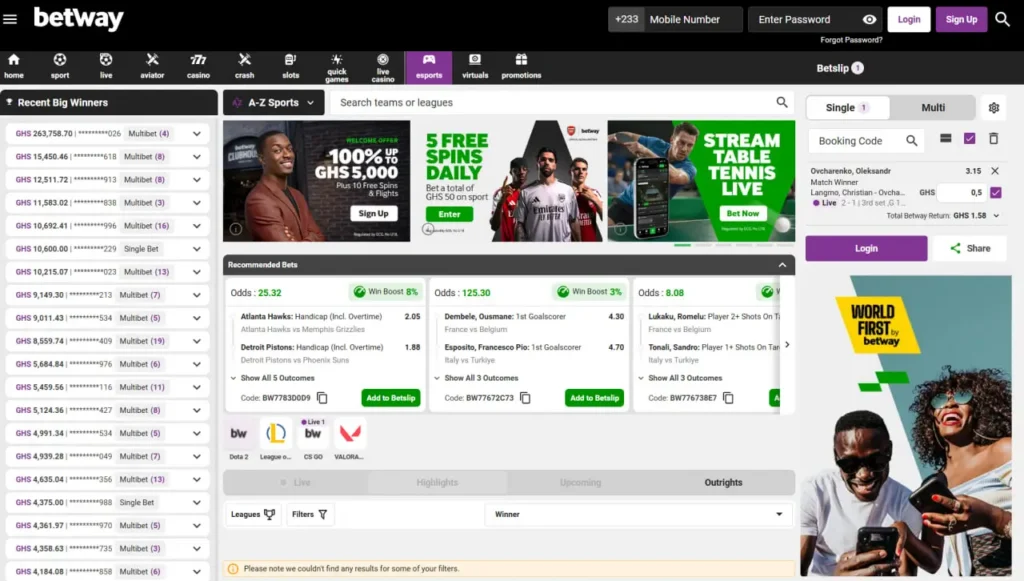Image resolution: width=1024 pixels, height=581 pixels.
Task: Go to home in navigation bar
Action: 14,67
